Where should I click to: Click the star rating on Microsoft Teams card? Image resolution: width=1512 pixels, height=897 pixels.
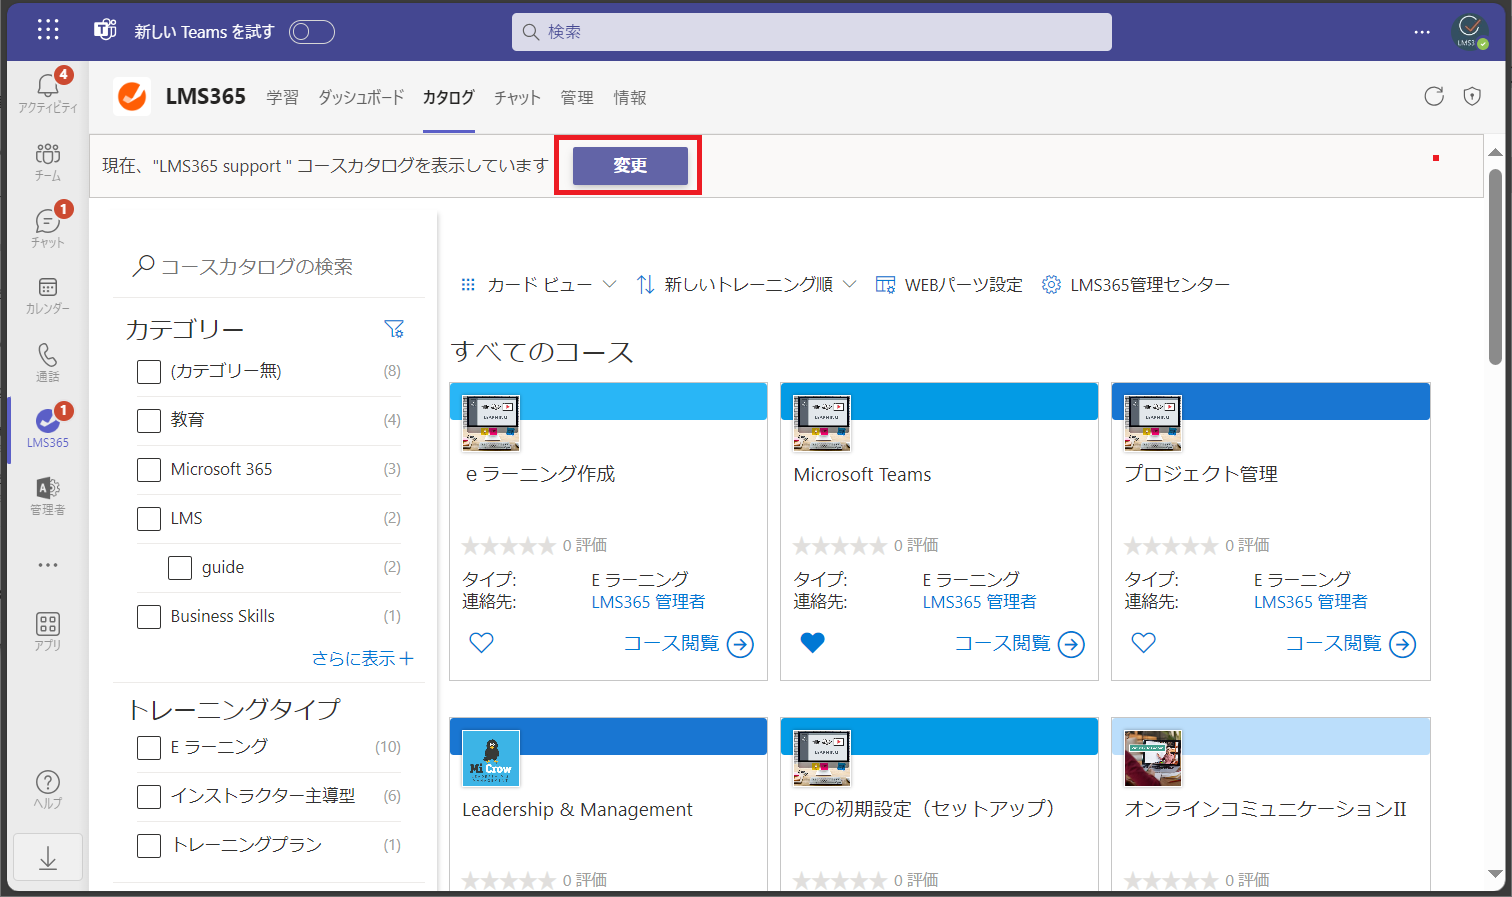839,545
